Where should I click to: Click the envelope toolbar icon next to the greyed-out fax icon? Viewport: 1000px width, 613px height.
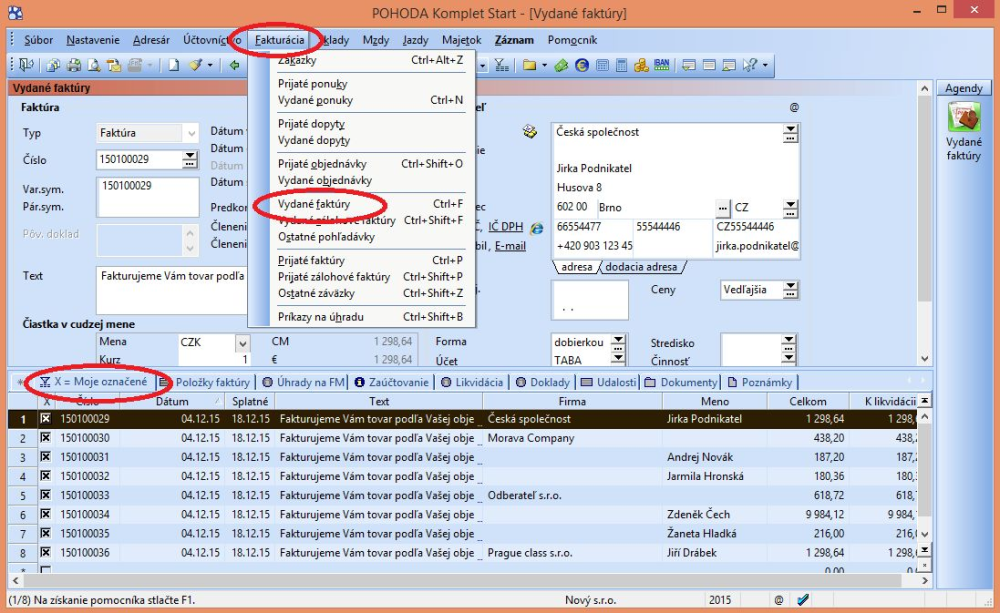tap(114, 65)
